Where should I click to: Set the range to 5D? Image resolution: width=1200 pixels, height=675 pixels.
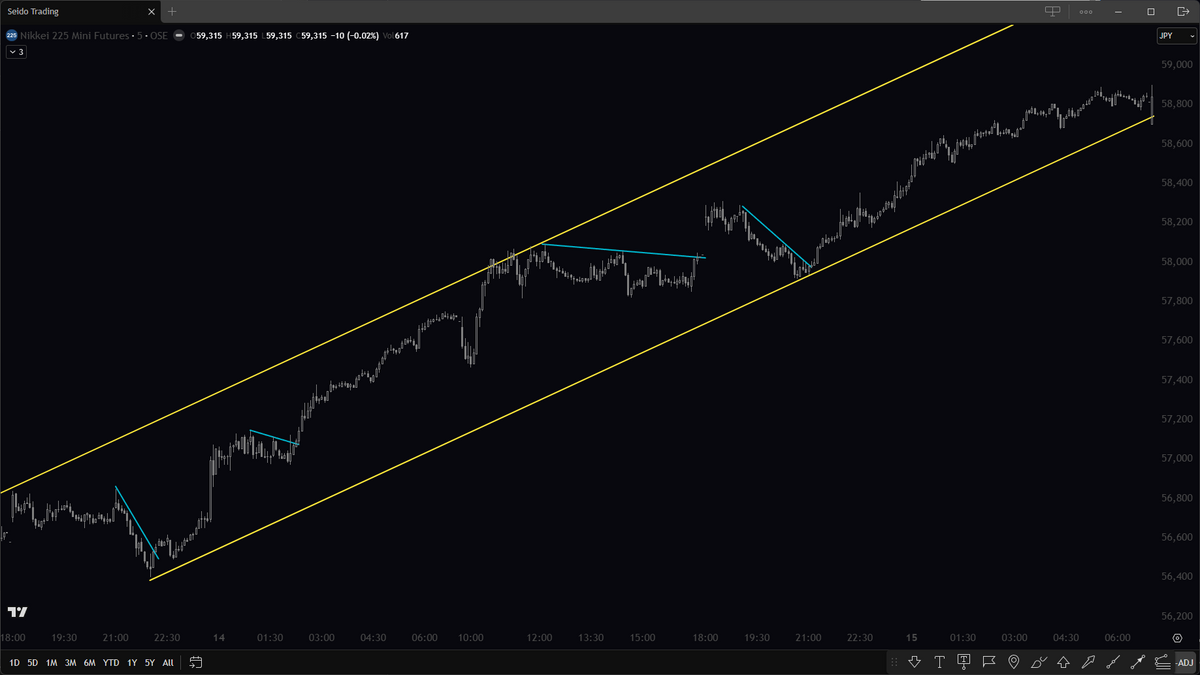33,663
